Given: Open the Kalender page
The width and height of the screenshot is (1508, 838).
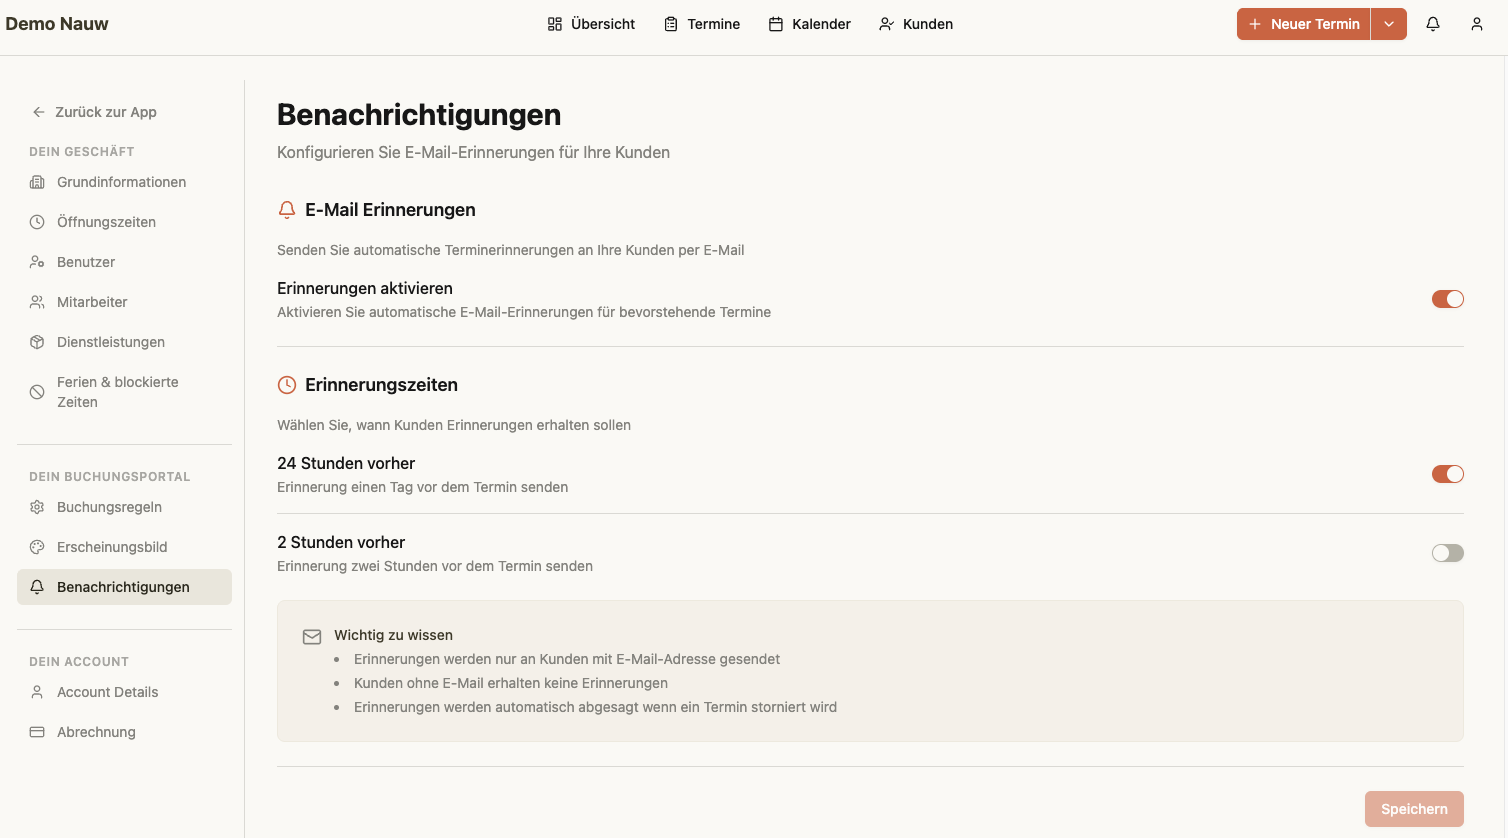Looking at the screenshot, I should pos(810,24).
